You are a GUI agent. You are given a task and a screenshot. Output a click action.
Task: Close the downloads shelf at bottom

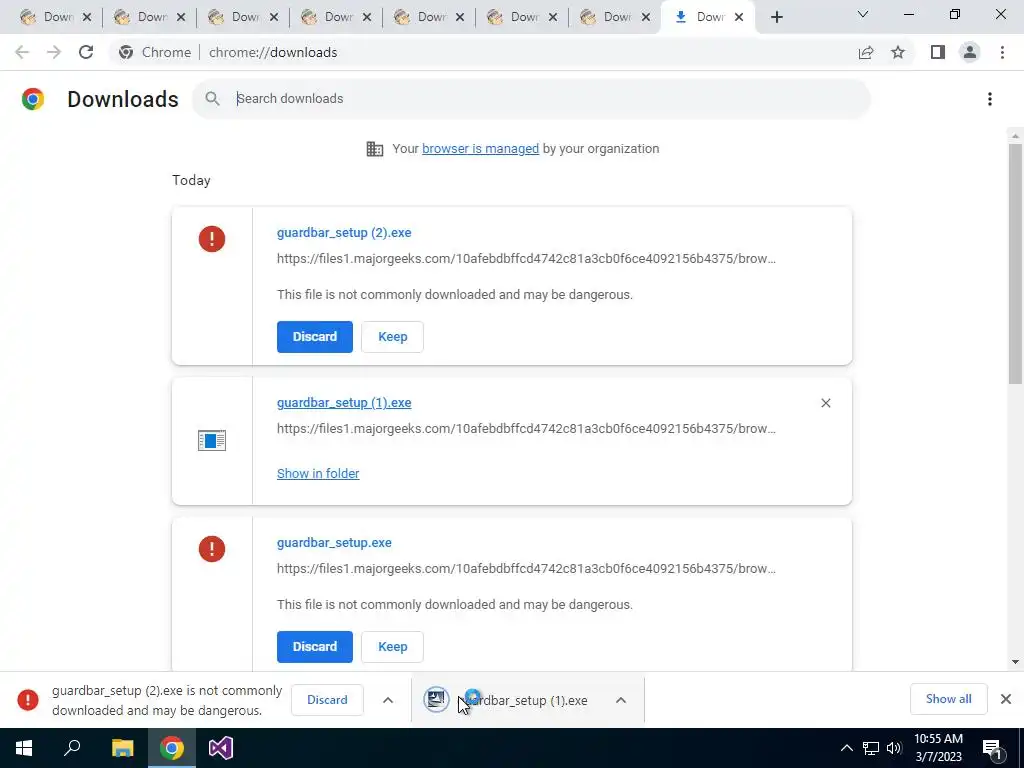tap(1006, 699)
